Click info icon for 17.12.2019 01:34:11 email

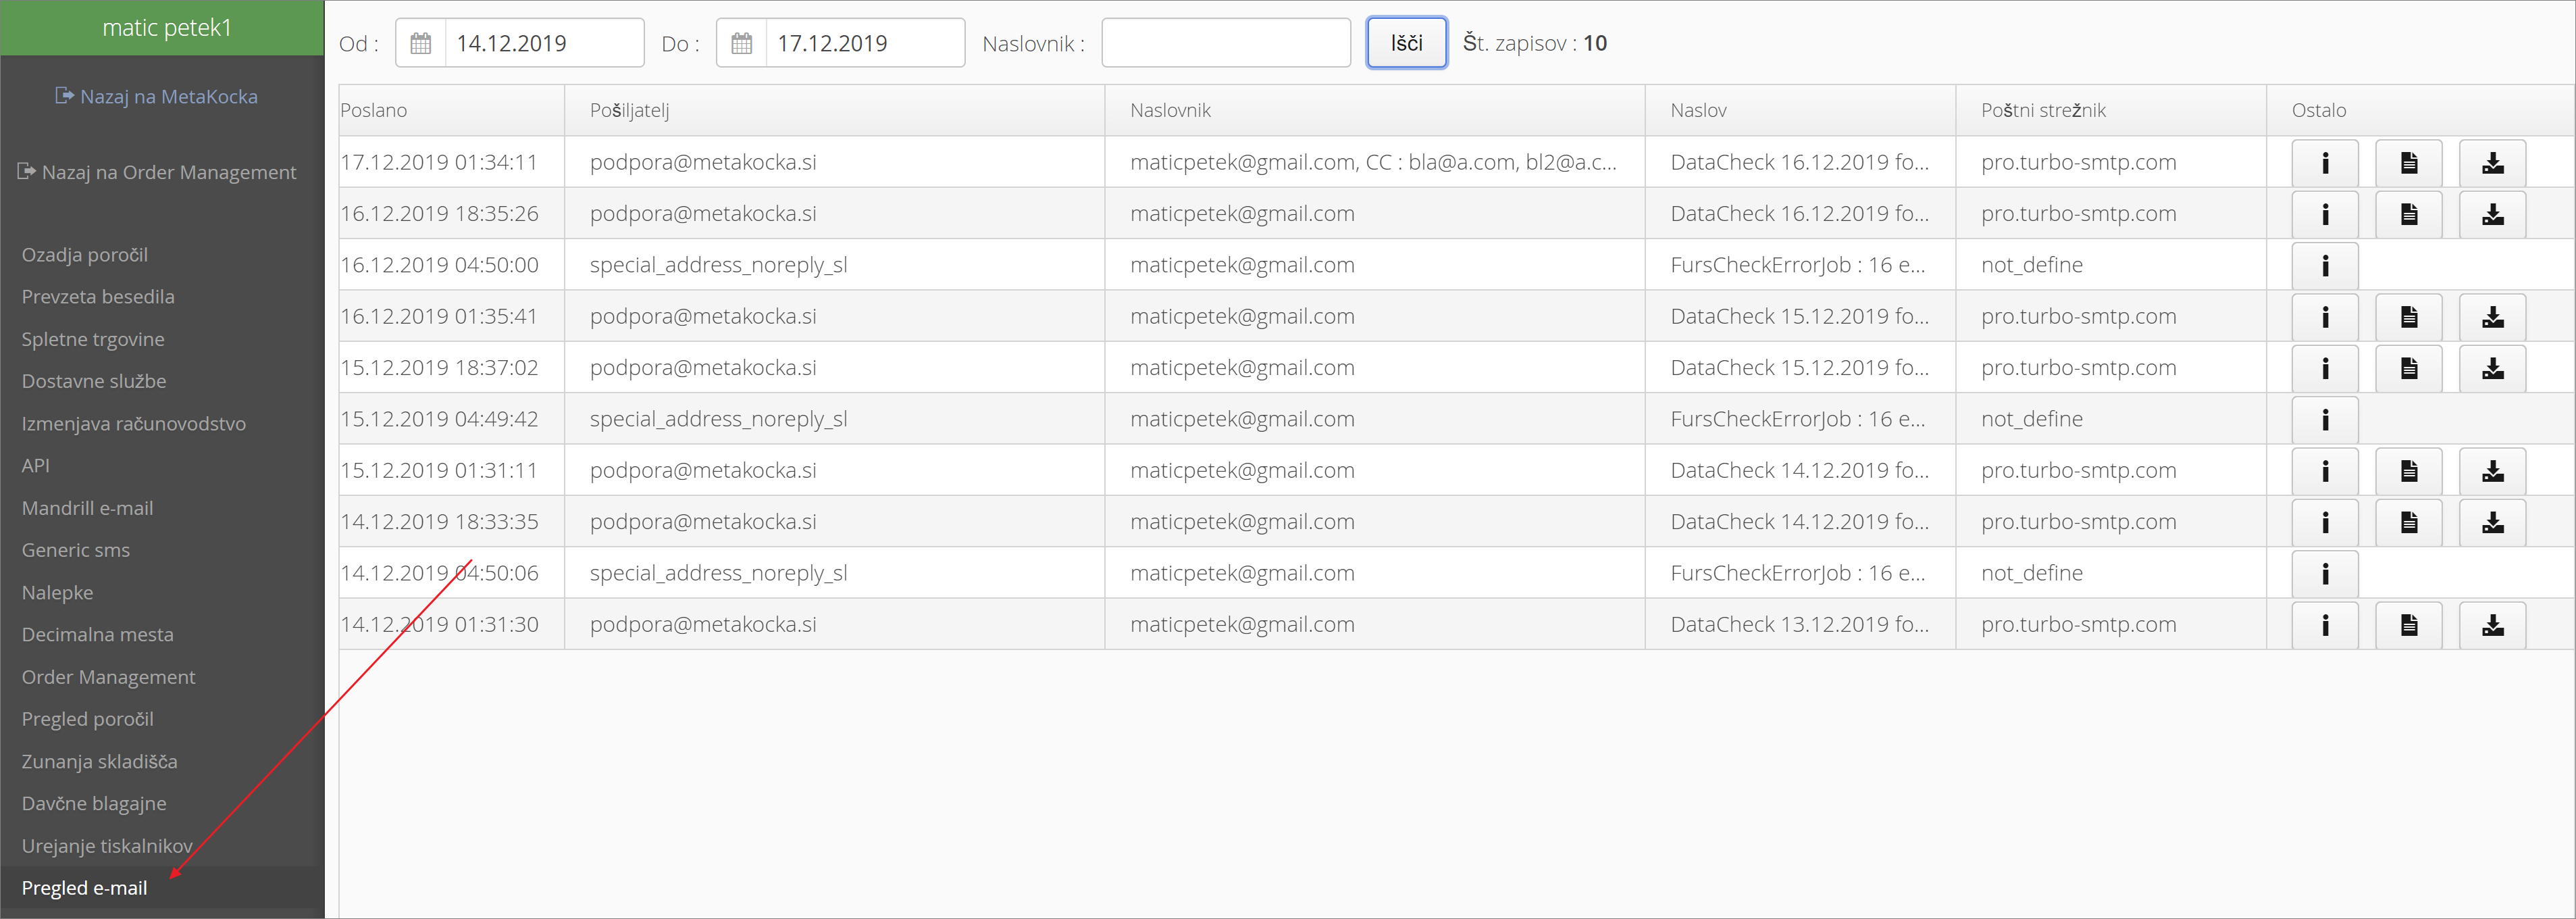(x=2324, y=163)
